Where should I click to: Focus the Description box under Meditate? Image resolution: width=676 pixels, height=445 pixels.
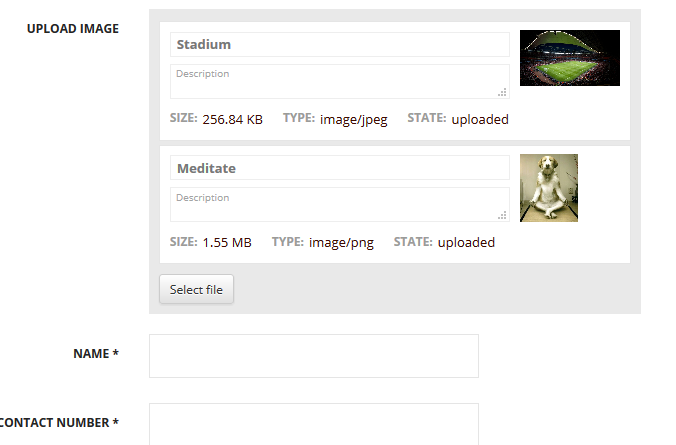pos(339,205)
